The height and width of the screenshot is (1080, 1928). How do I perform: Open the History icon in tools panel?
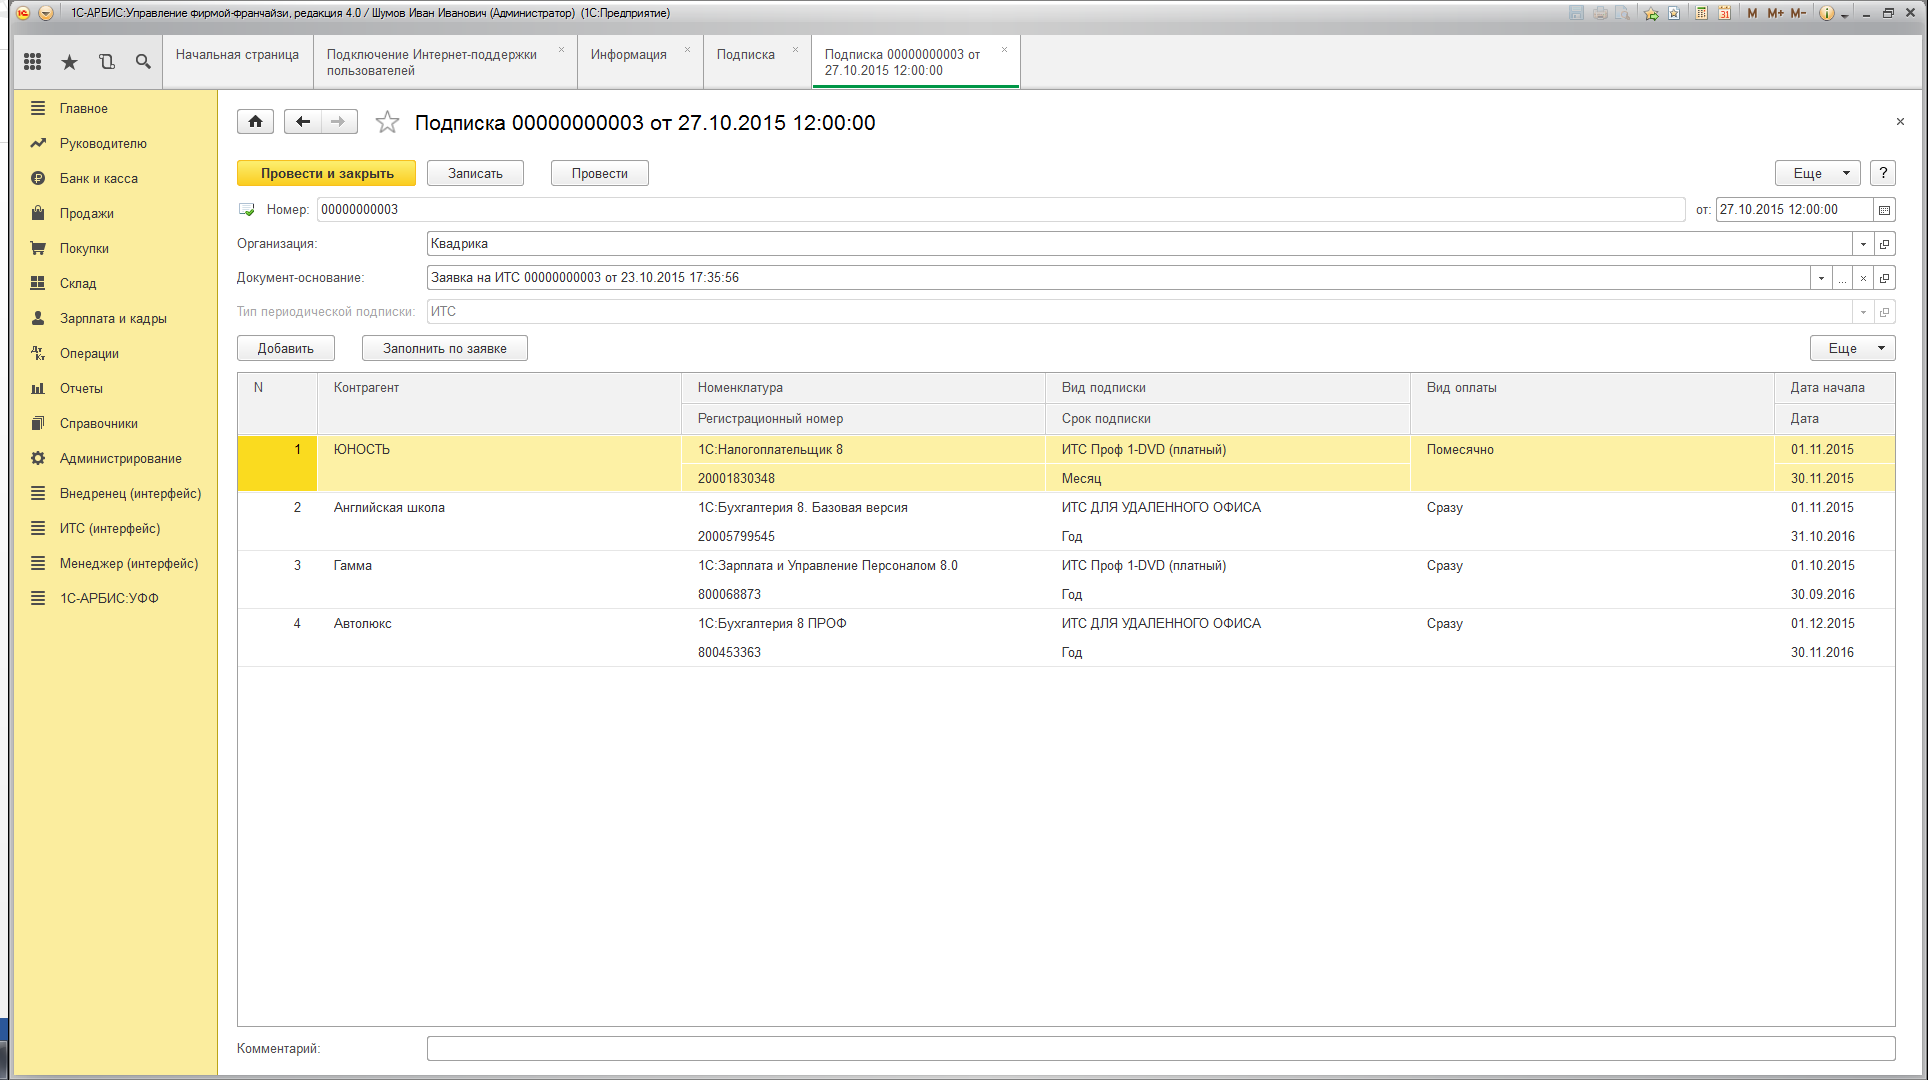pos(107,62)
